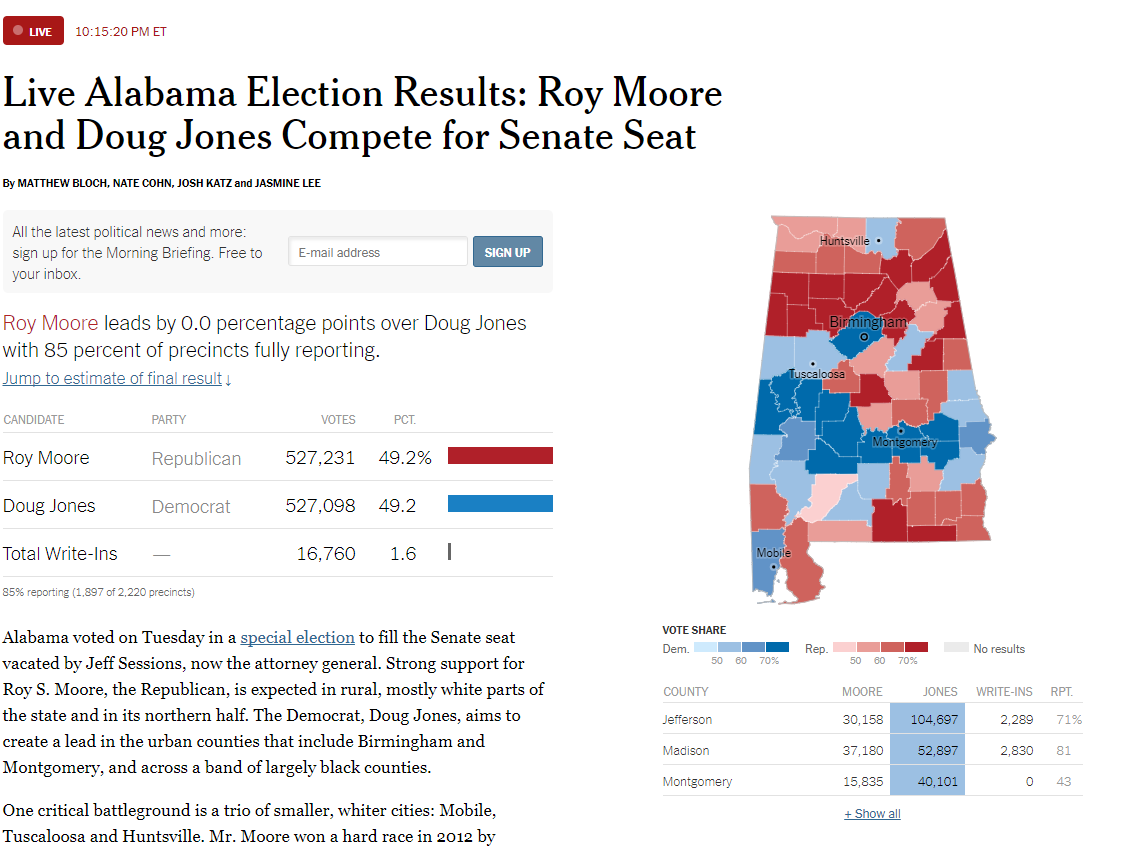
Task: Jump to estimate of final result
Action: [x=117, y=378]
